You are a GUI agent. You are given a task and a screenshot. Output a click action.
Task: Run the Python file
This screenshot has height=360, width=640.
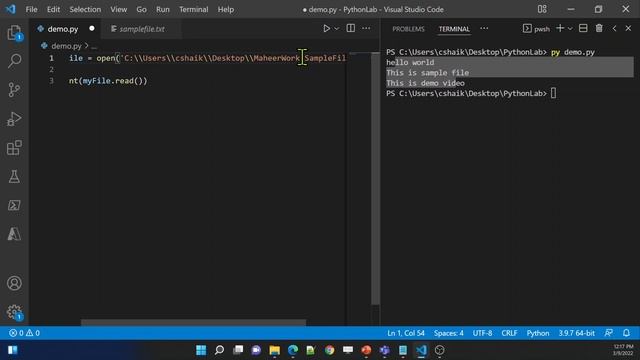[x=326, y=29]
